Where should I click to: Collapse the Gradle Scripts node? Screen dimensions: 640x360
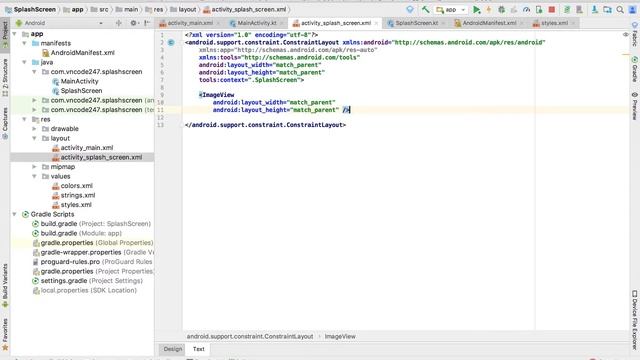pos(15,214)
